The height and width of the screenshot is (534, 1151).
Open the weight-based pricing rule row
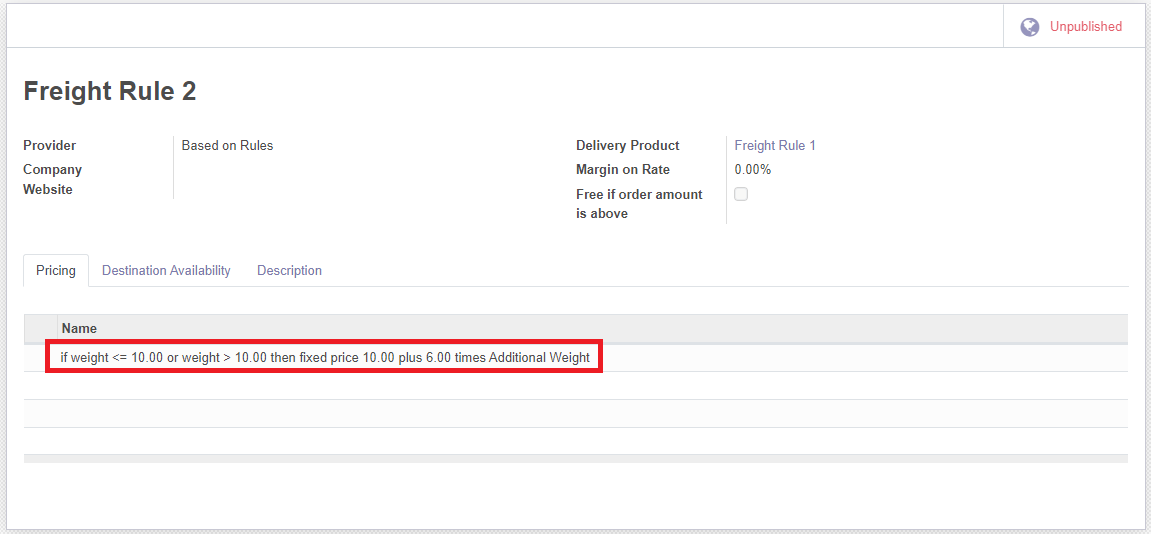324,357
